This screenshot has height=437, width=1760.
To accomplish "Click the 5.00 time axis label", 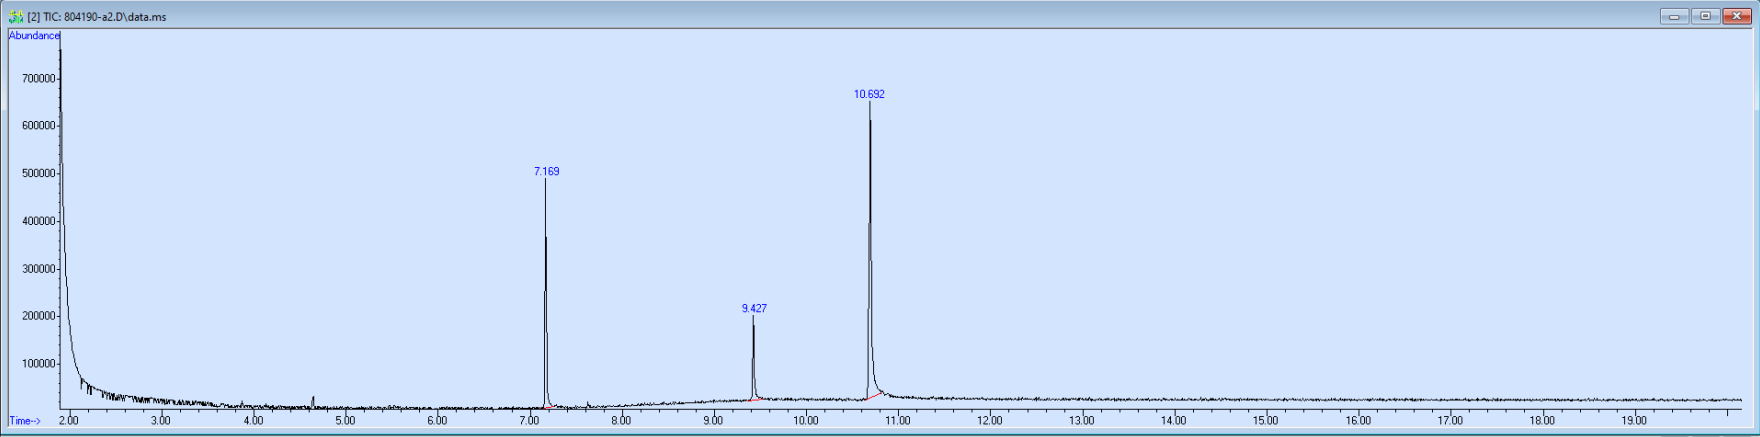I will tap(345, 421).
